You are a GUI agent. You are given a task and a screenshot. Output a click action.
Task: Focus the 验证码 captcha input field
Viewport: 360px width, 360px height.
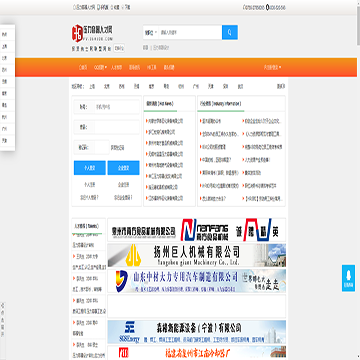[102, 147]
